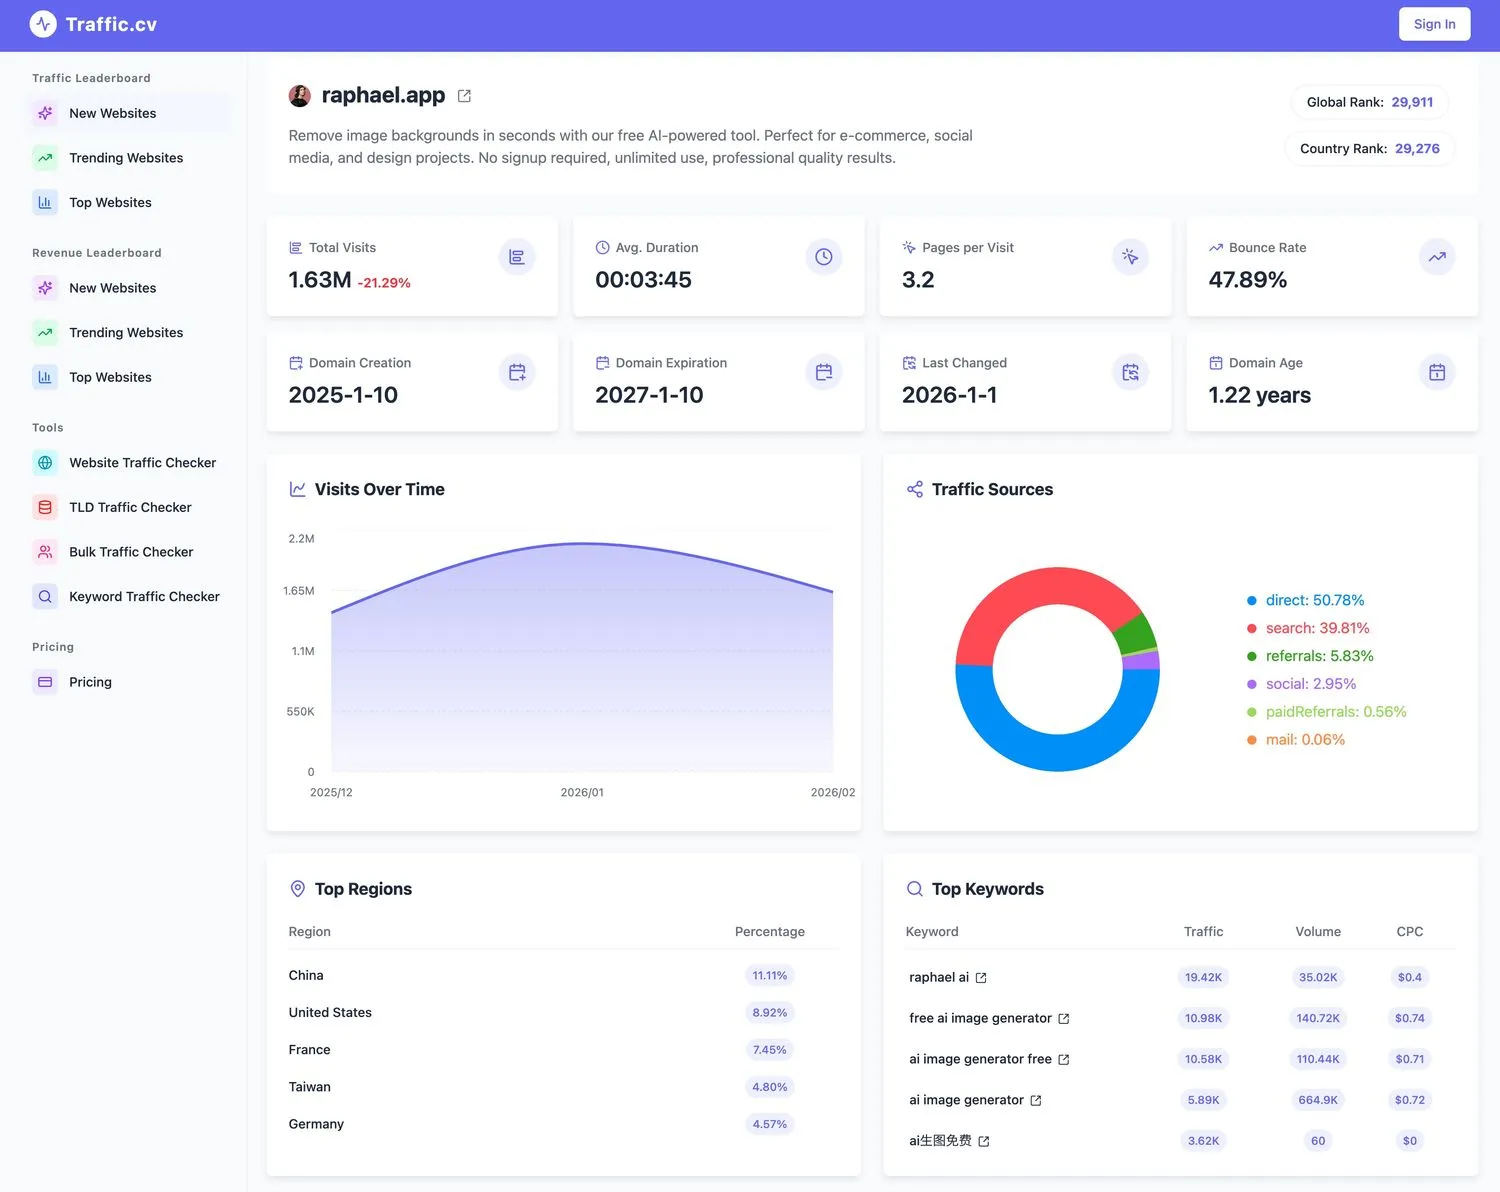The height and width of the screenshot is (1192, 1500).
Task: Click the Website Traffic Checker globe icon
Action: 45,463
